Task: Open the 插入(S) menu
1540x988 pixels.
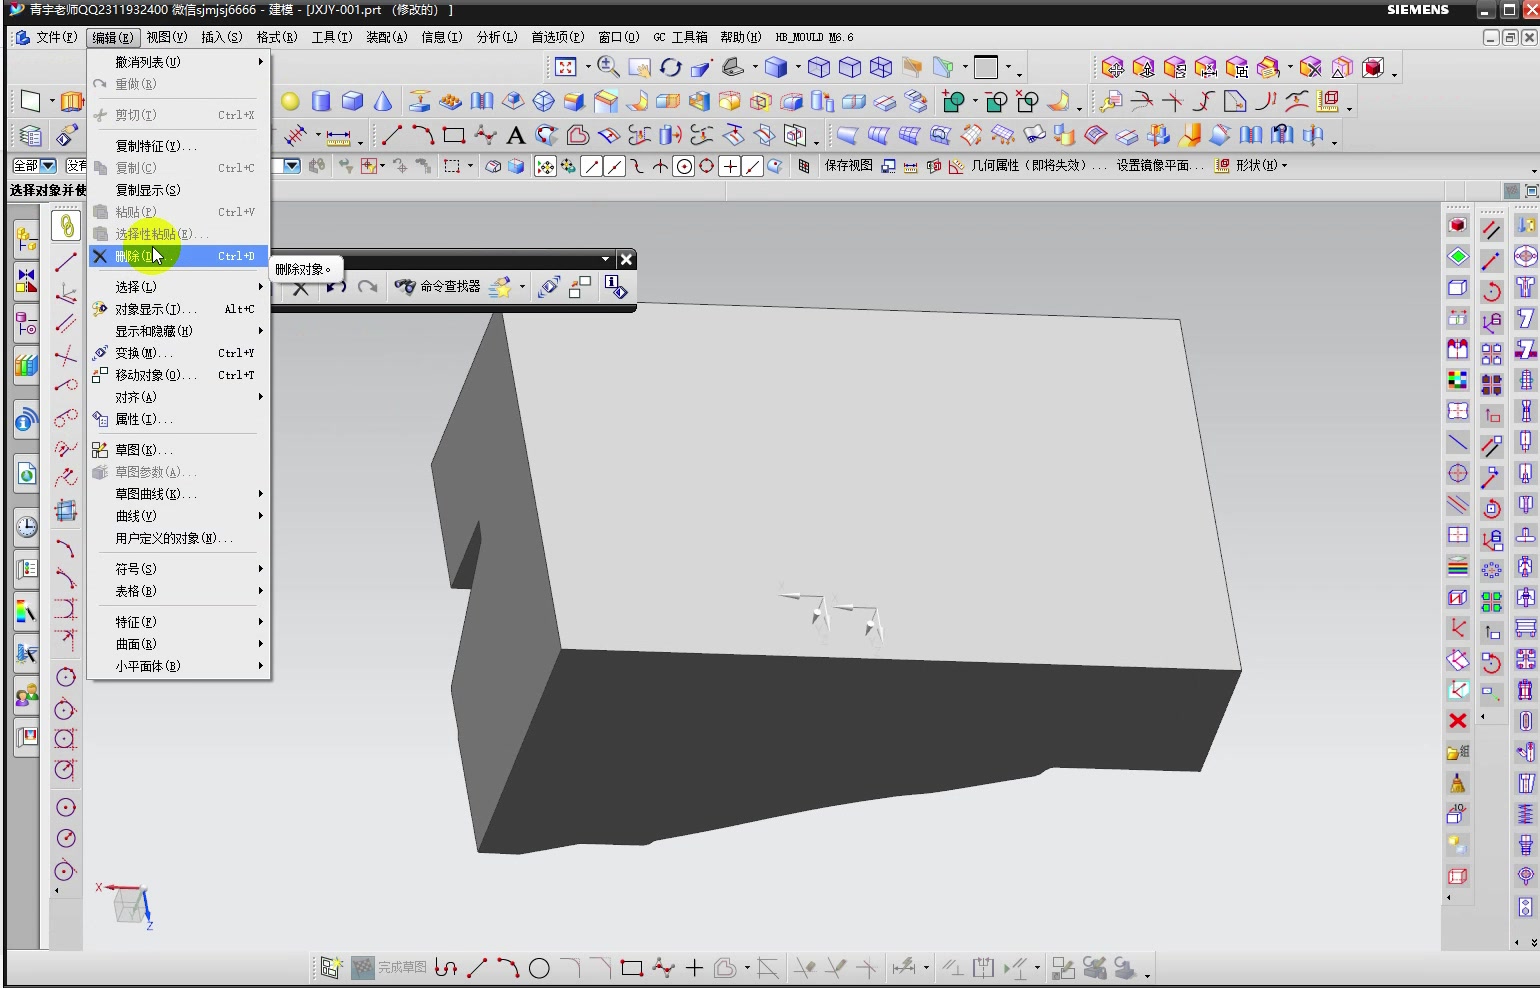Action: (x=221, y=37)
